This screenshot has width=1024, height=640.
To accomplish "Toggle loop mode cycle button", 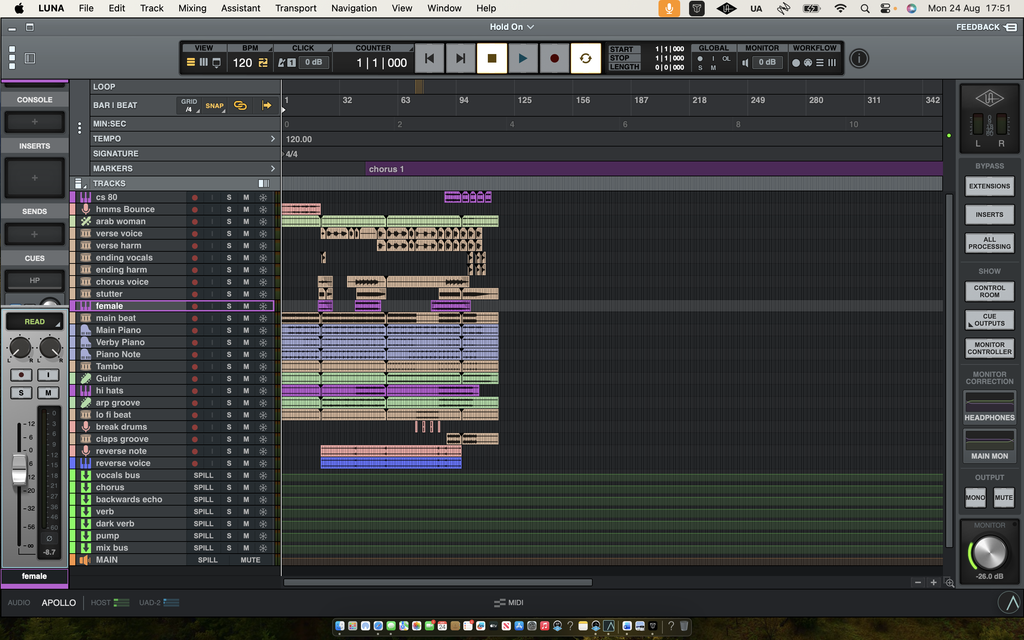I will 585,59.
